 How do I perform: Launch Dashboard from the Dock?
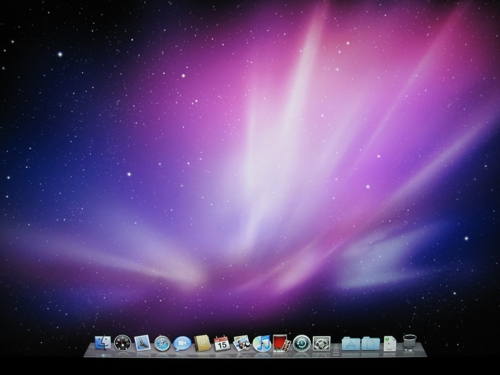[x=123, y=343]
